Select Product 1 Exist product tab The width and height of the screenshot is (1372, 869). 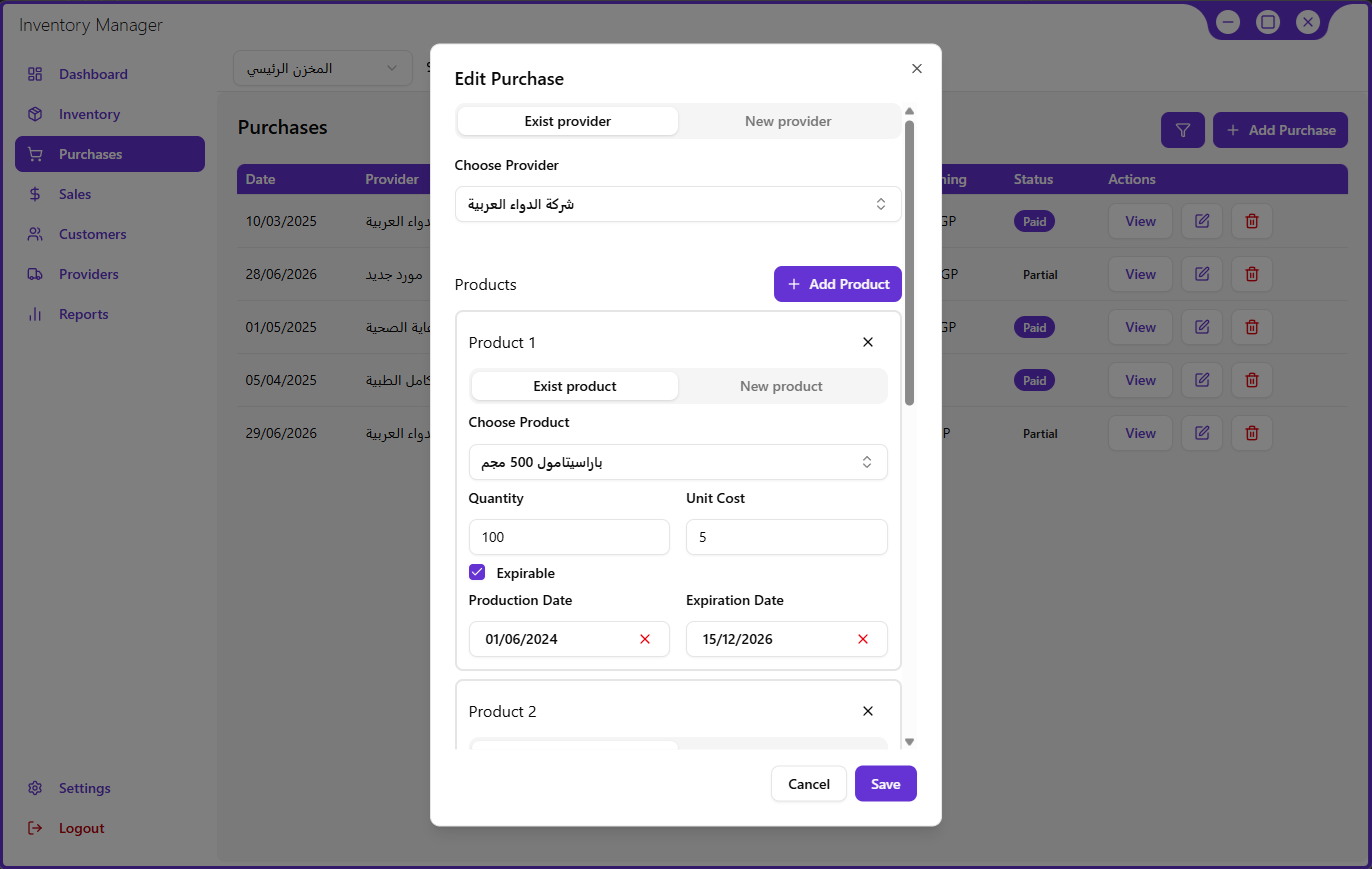pos(575,386)
